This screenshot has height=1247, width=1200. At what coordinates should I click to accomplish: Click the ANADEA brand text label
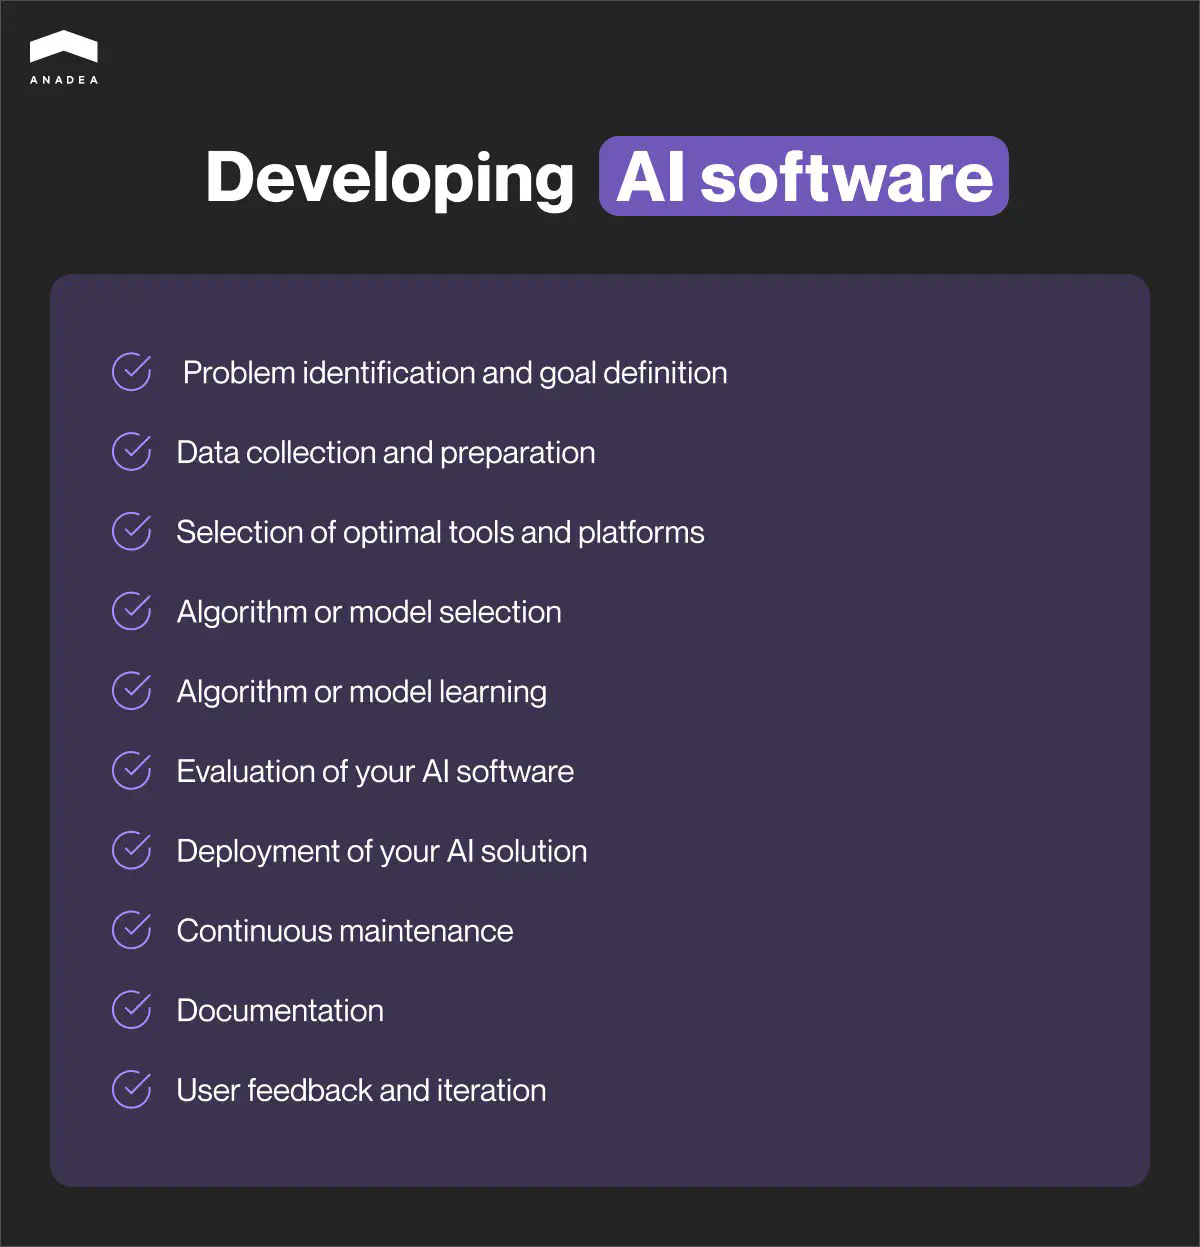(64, 80)
